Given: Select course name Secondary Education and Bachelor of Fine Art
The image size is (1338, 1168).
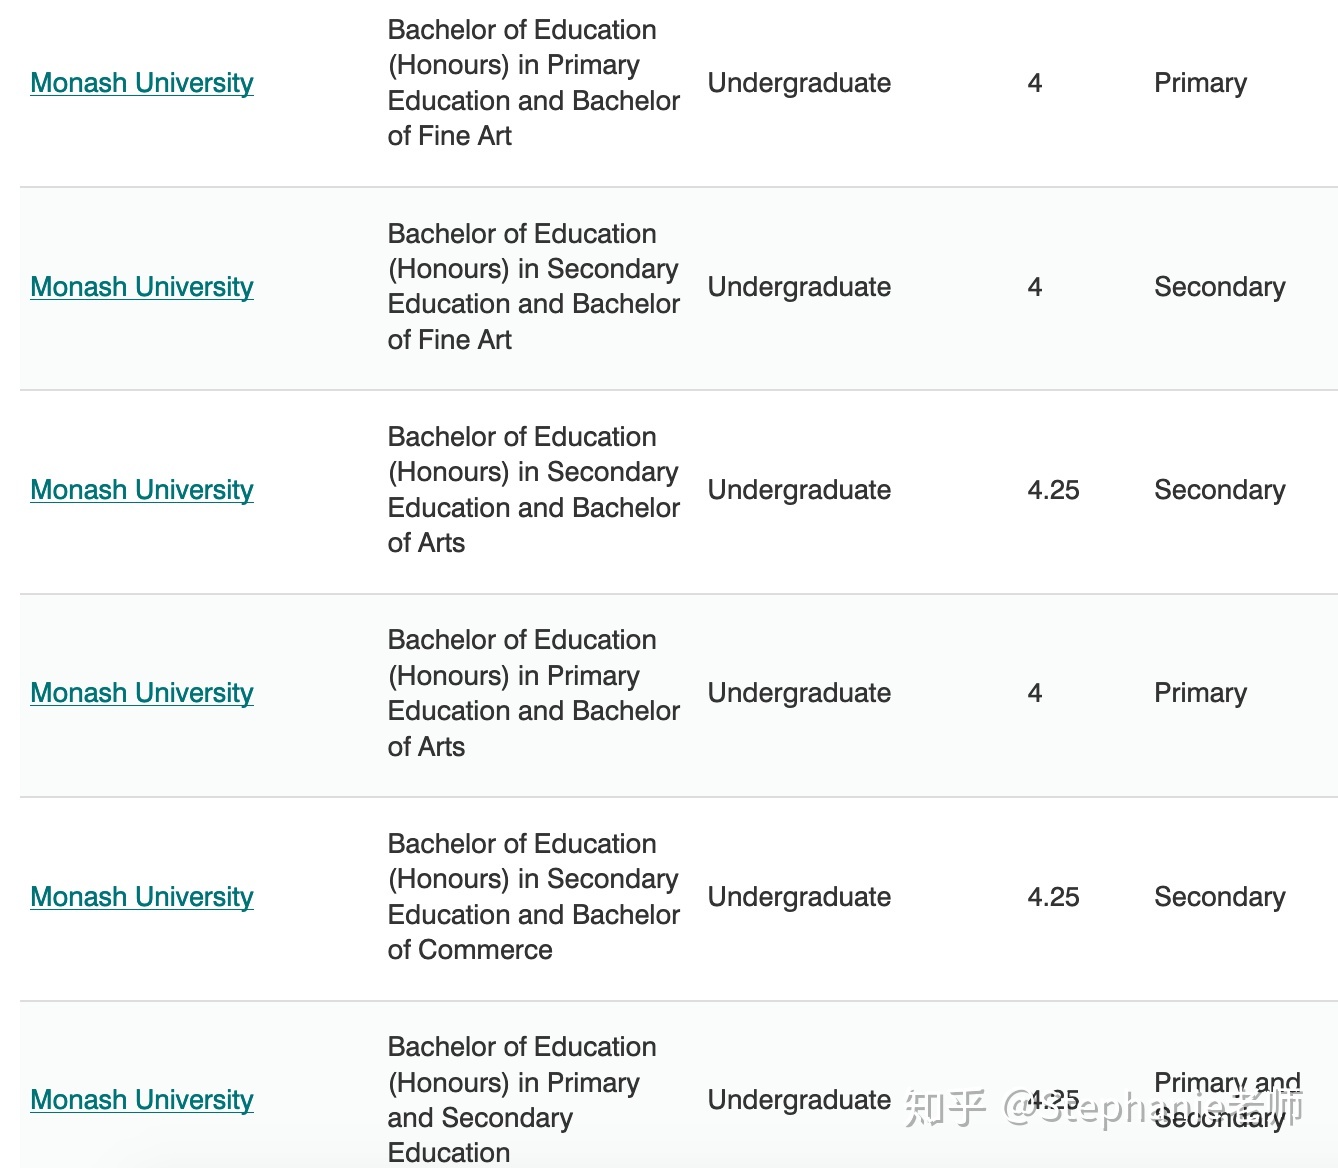Looking at the screenshot, I should pos(534,287).
